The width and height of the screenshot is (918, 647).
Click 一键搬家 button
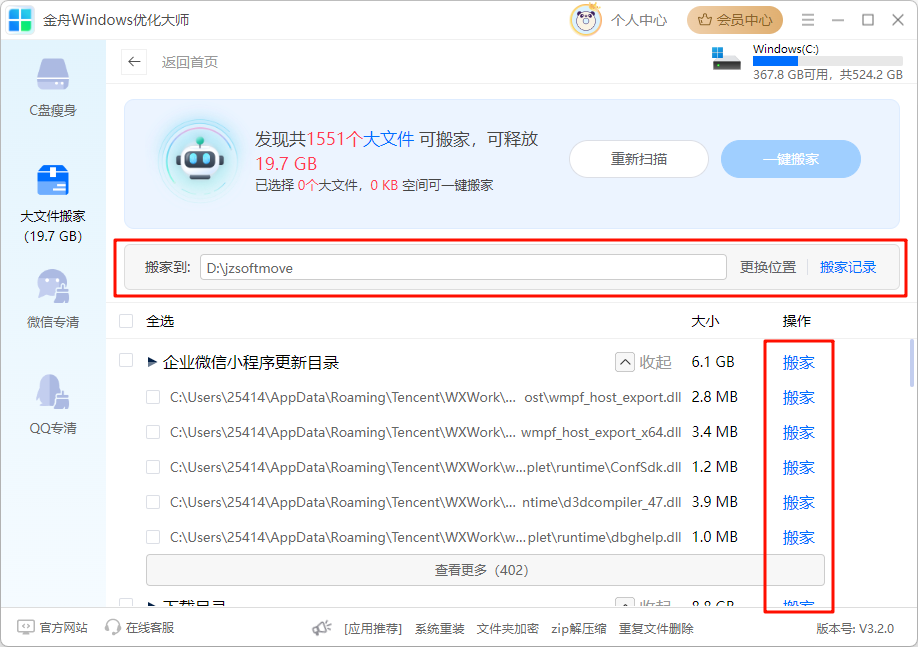[790, 159]
